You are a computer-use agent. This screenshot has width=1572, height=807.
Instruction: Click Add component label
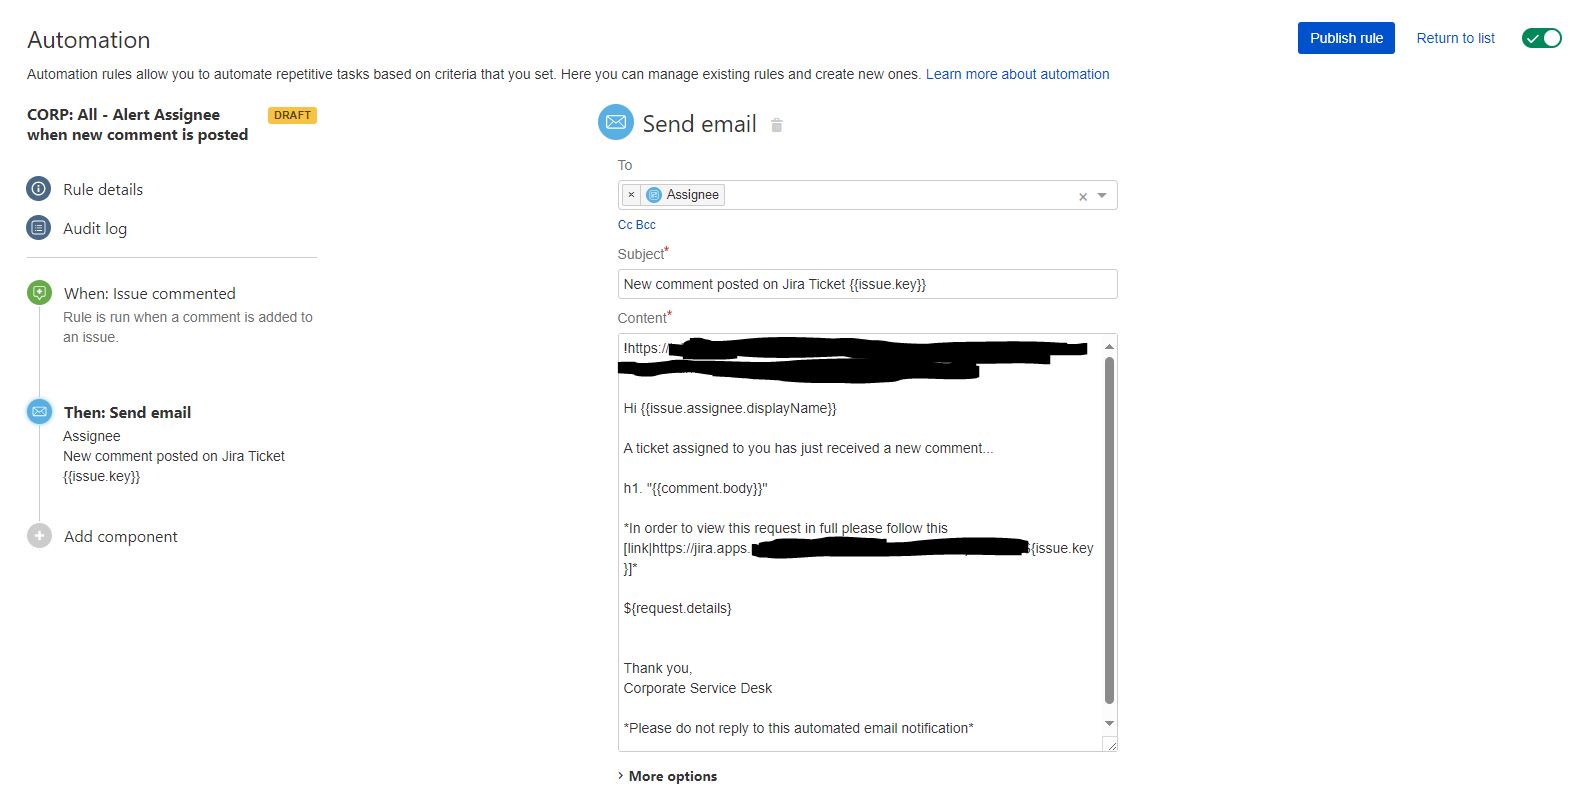tap(121, 537)
